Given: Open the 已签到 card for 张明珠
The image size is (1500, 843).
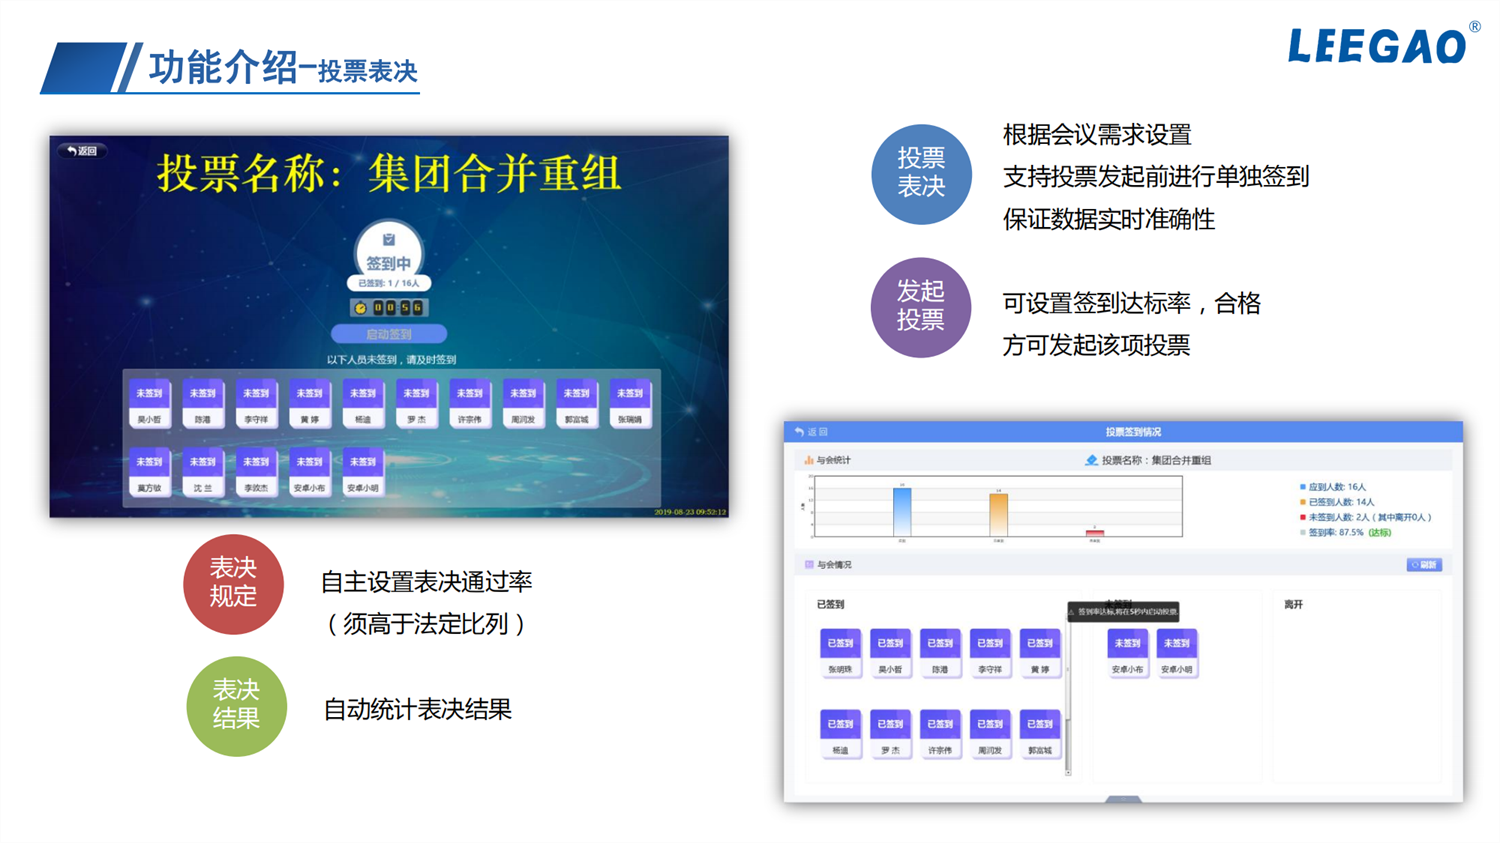Looking at the screenshot, I should pos(840,654).
